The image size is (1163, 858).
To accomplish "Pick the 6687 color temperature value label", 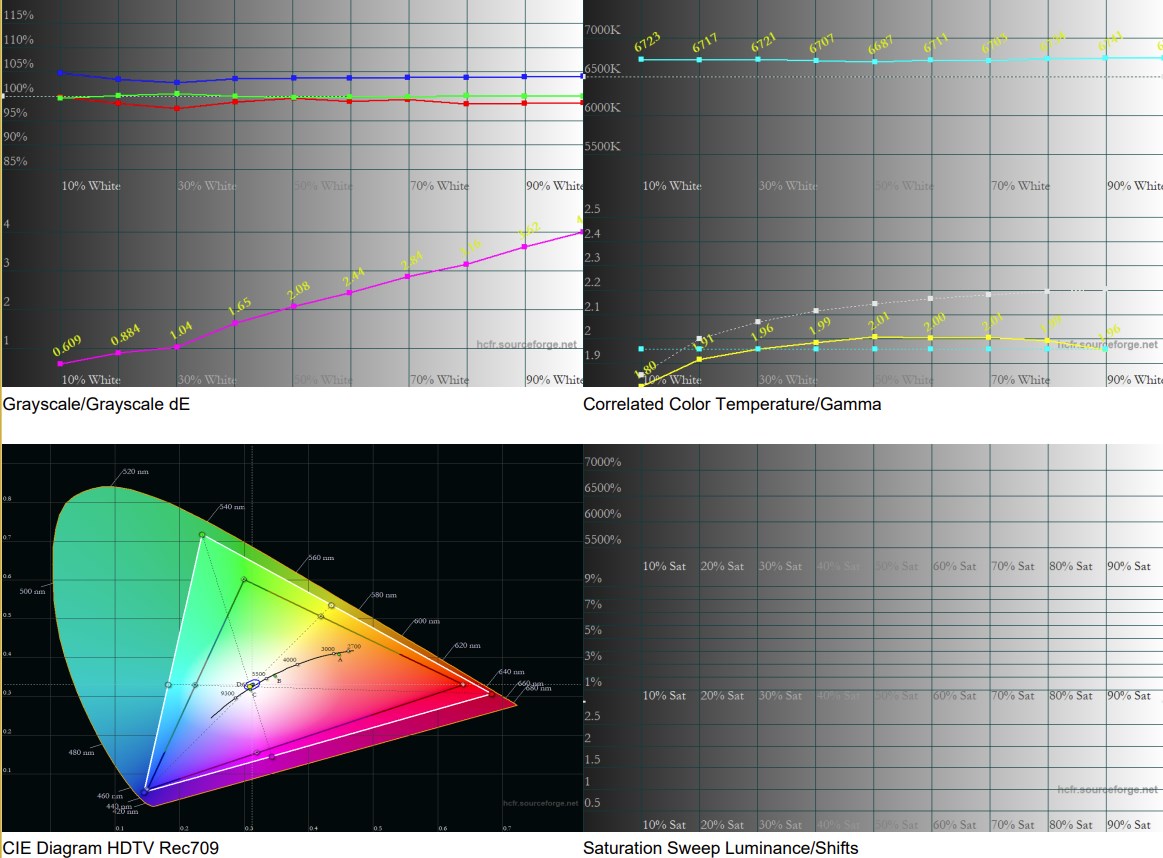I will click(x=880, y=45).
